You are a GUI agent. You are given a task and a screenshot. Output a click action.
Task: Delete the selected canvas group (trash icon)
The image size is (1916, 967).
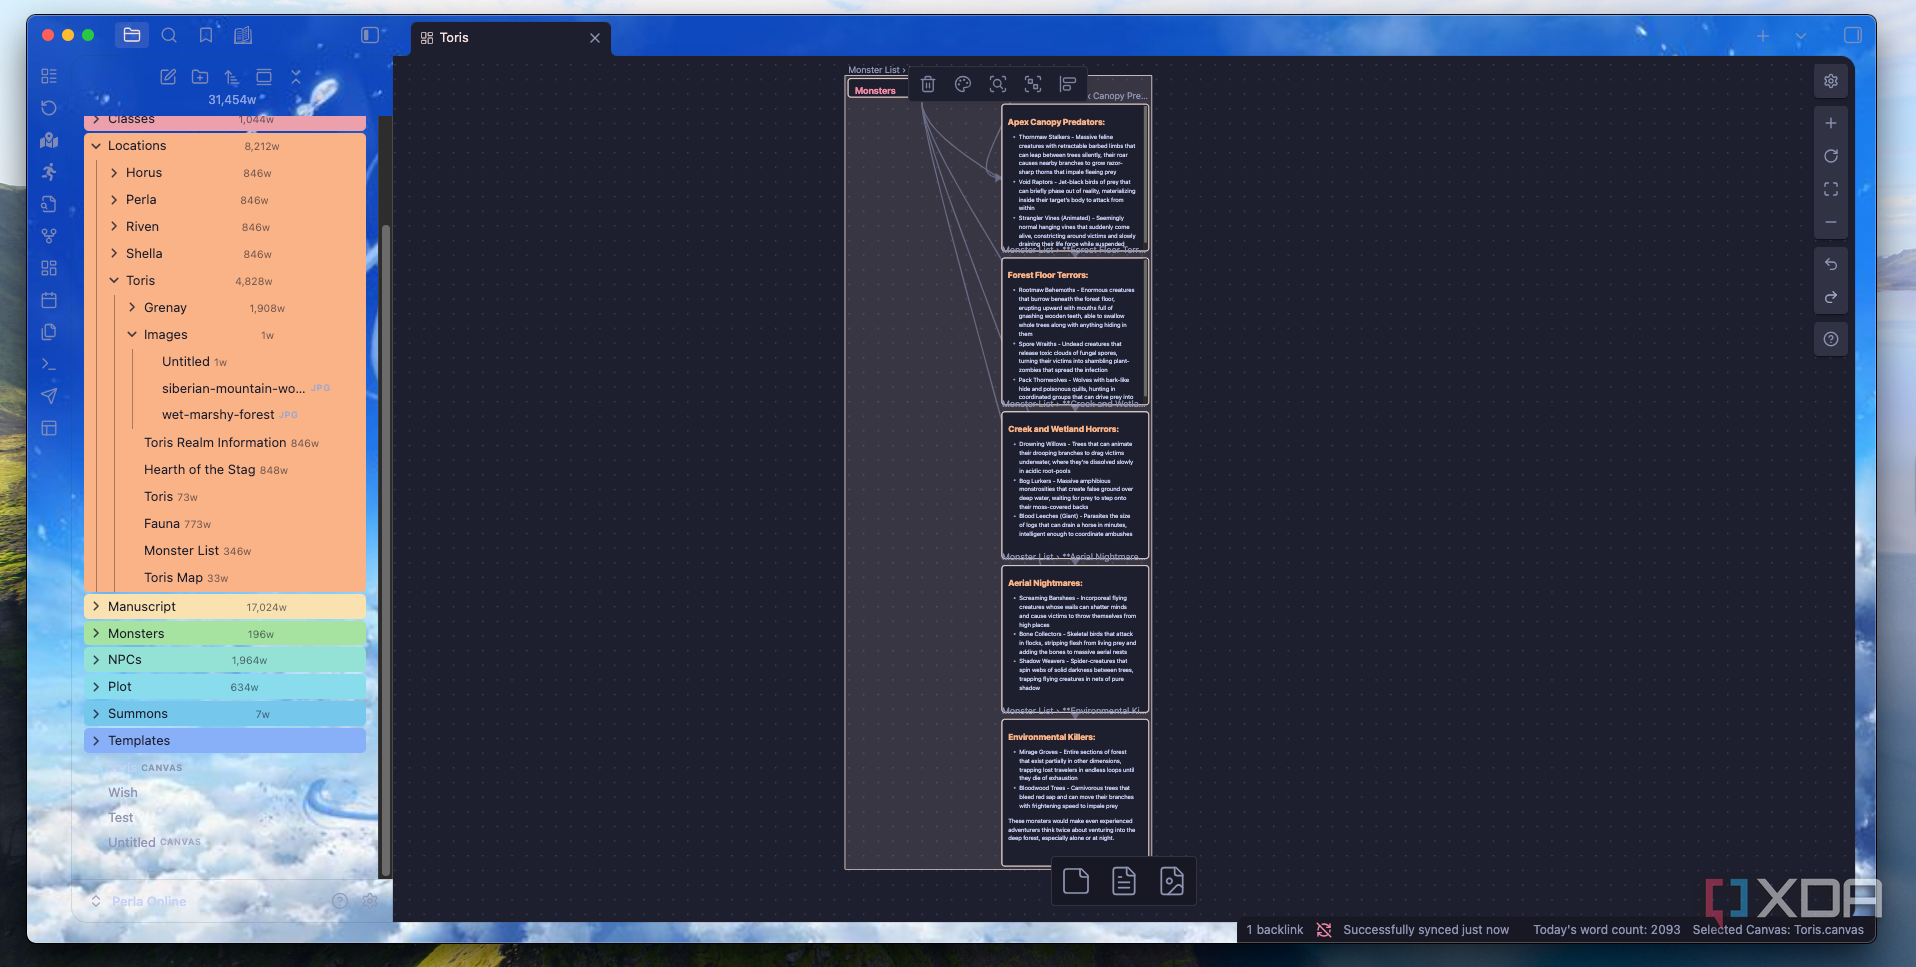pos(928,85)
